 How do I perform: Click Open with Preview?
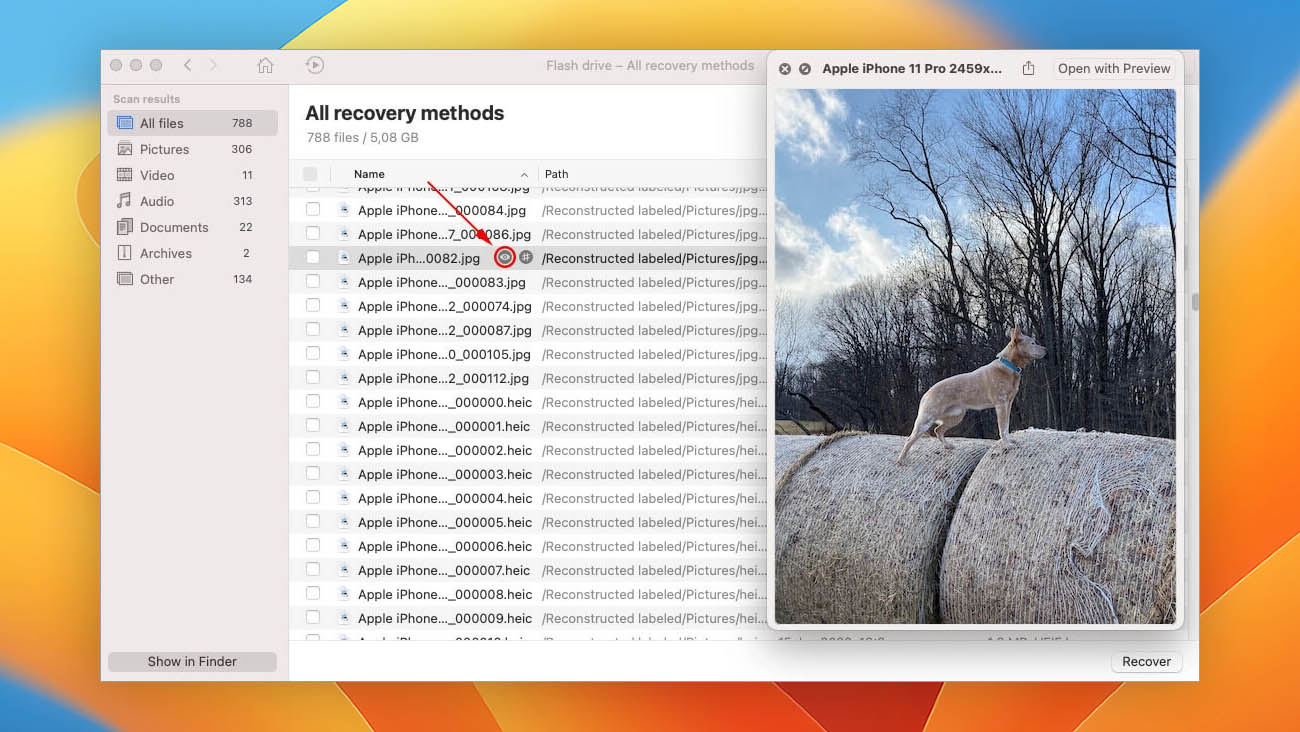click(1114, 68)
